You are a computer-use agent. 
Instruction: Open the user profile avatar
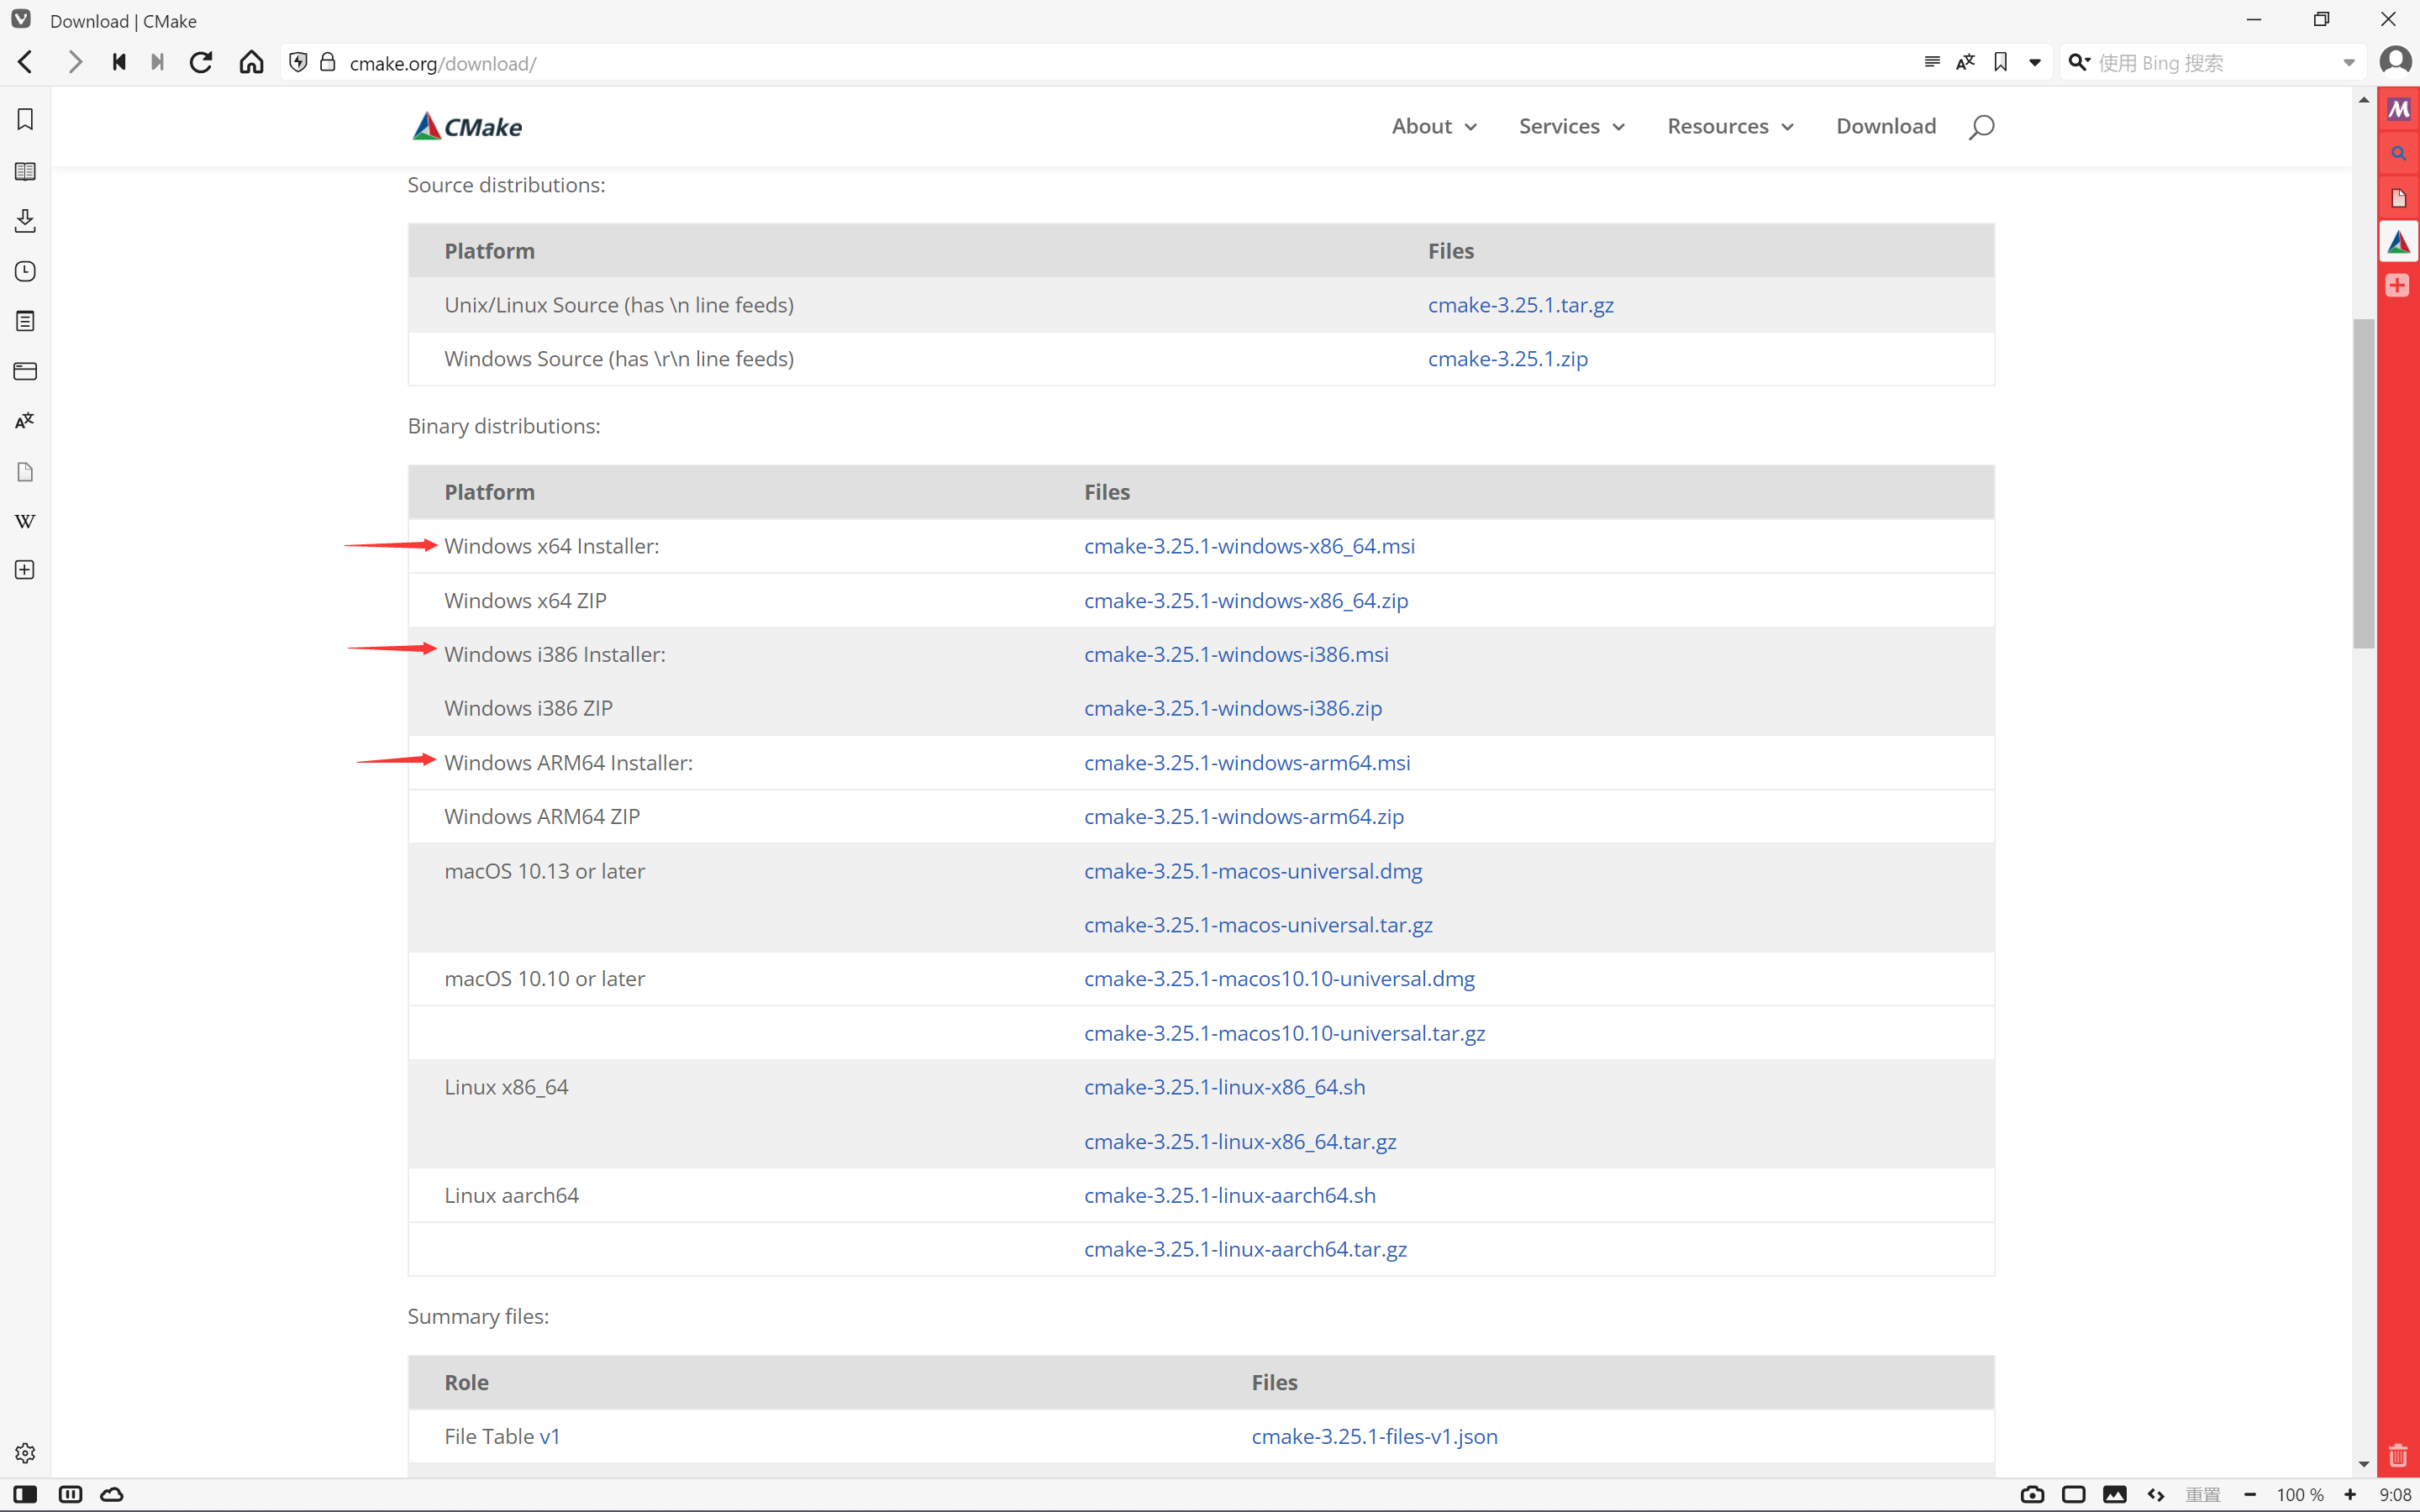click(2396, 62)
